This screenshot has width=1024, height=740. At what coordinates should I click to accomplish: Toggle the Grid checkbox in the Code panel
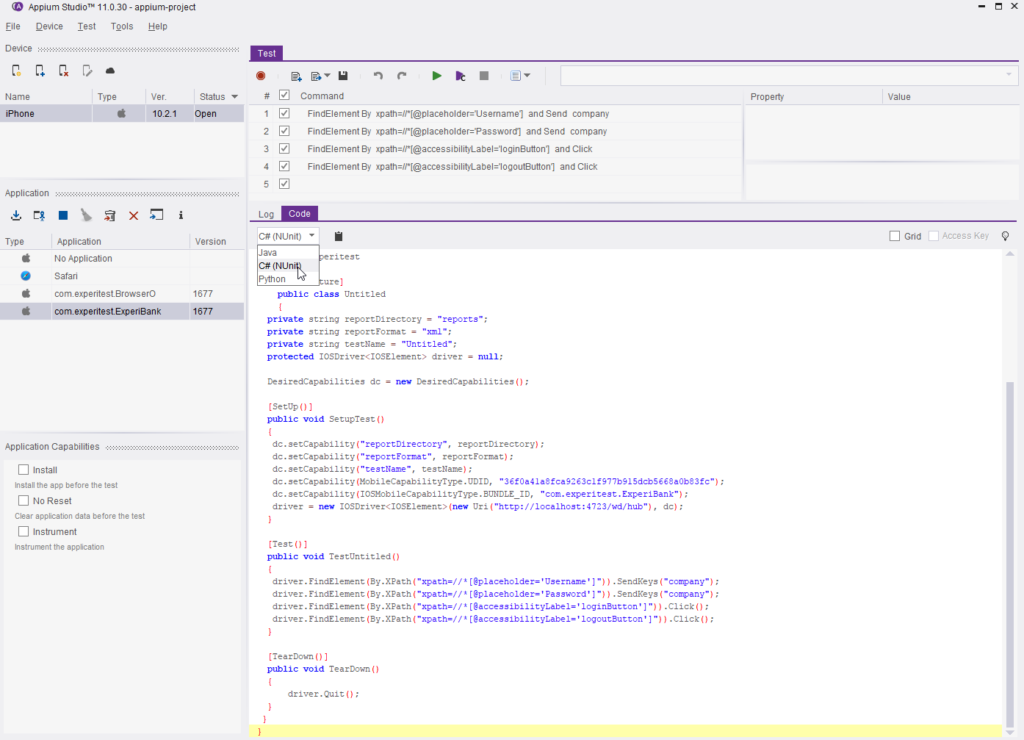895,236
